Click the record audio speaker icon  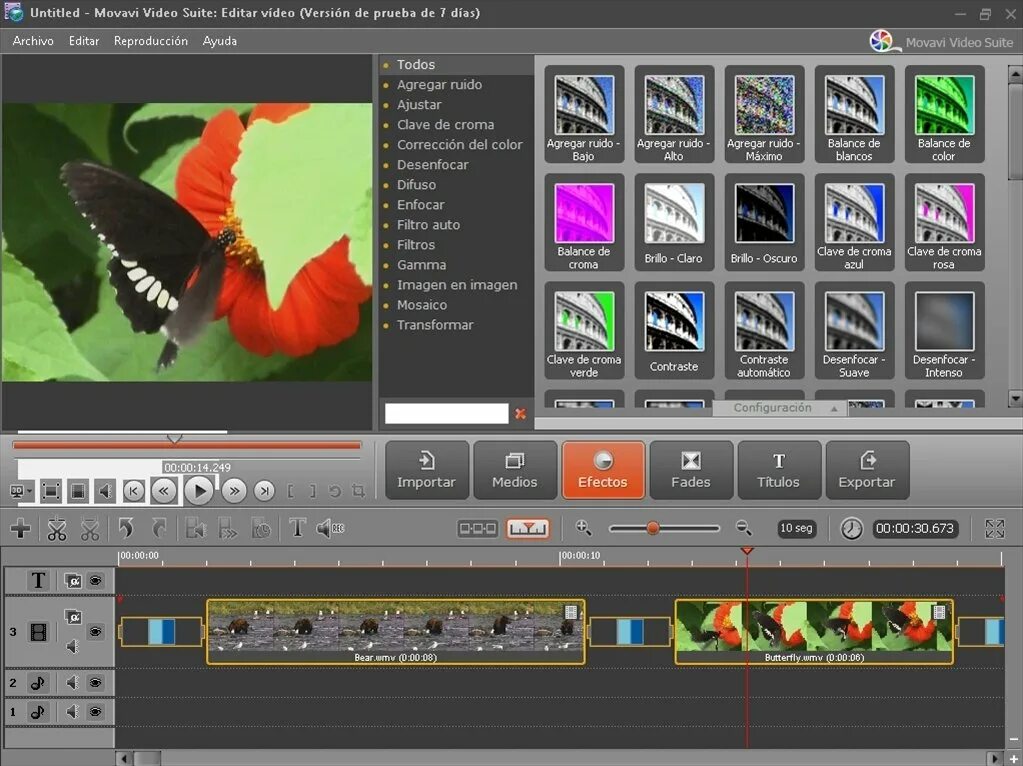(330, 528)
